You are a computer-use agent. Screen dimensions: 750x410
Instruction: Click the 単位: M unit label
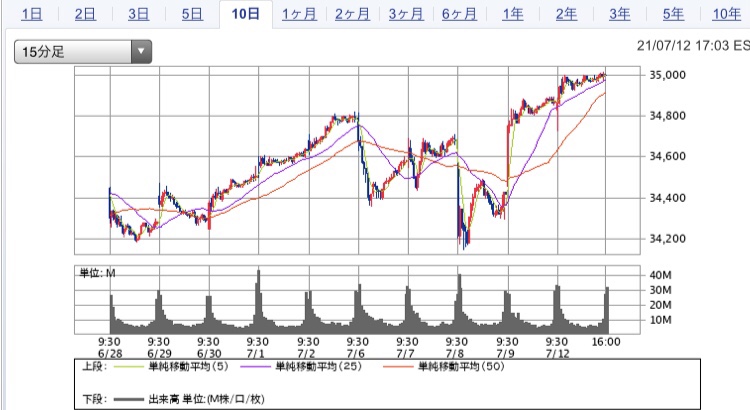pyautogui.click(x=98, y=273)
